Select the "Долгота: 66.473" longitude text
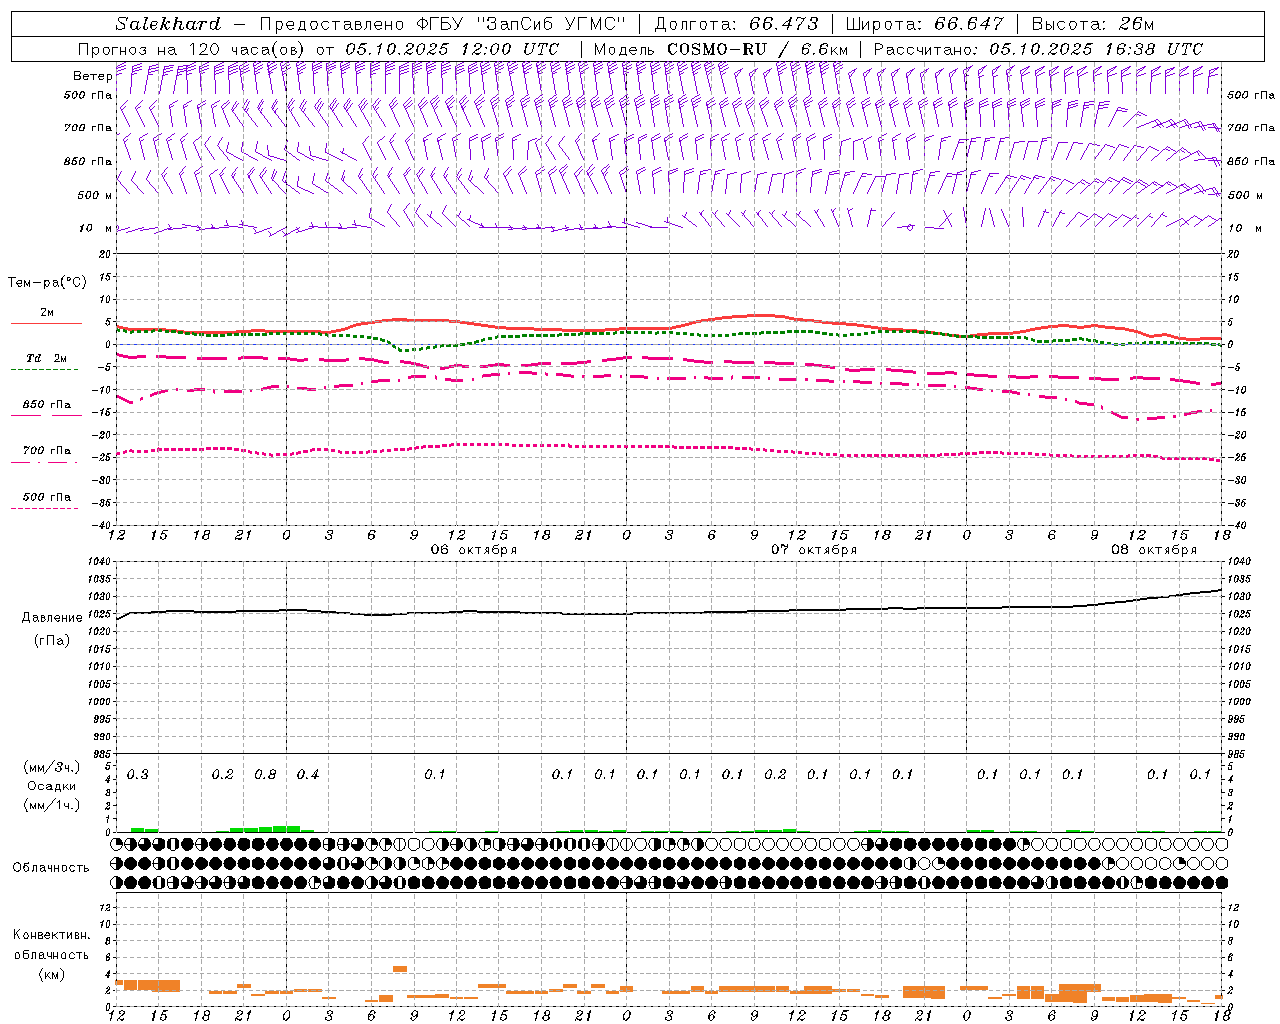Viewport: 1280px width, 1024px height. [x=737, y=24]
